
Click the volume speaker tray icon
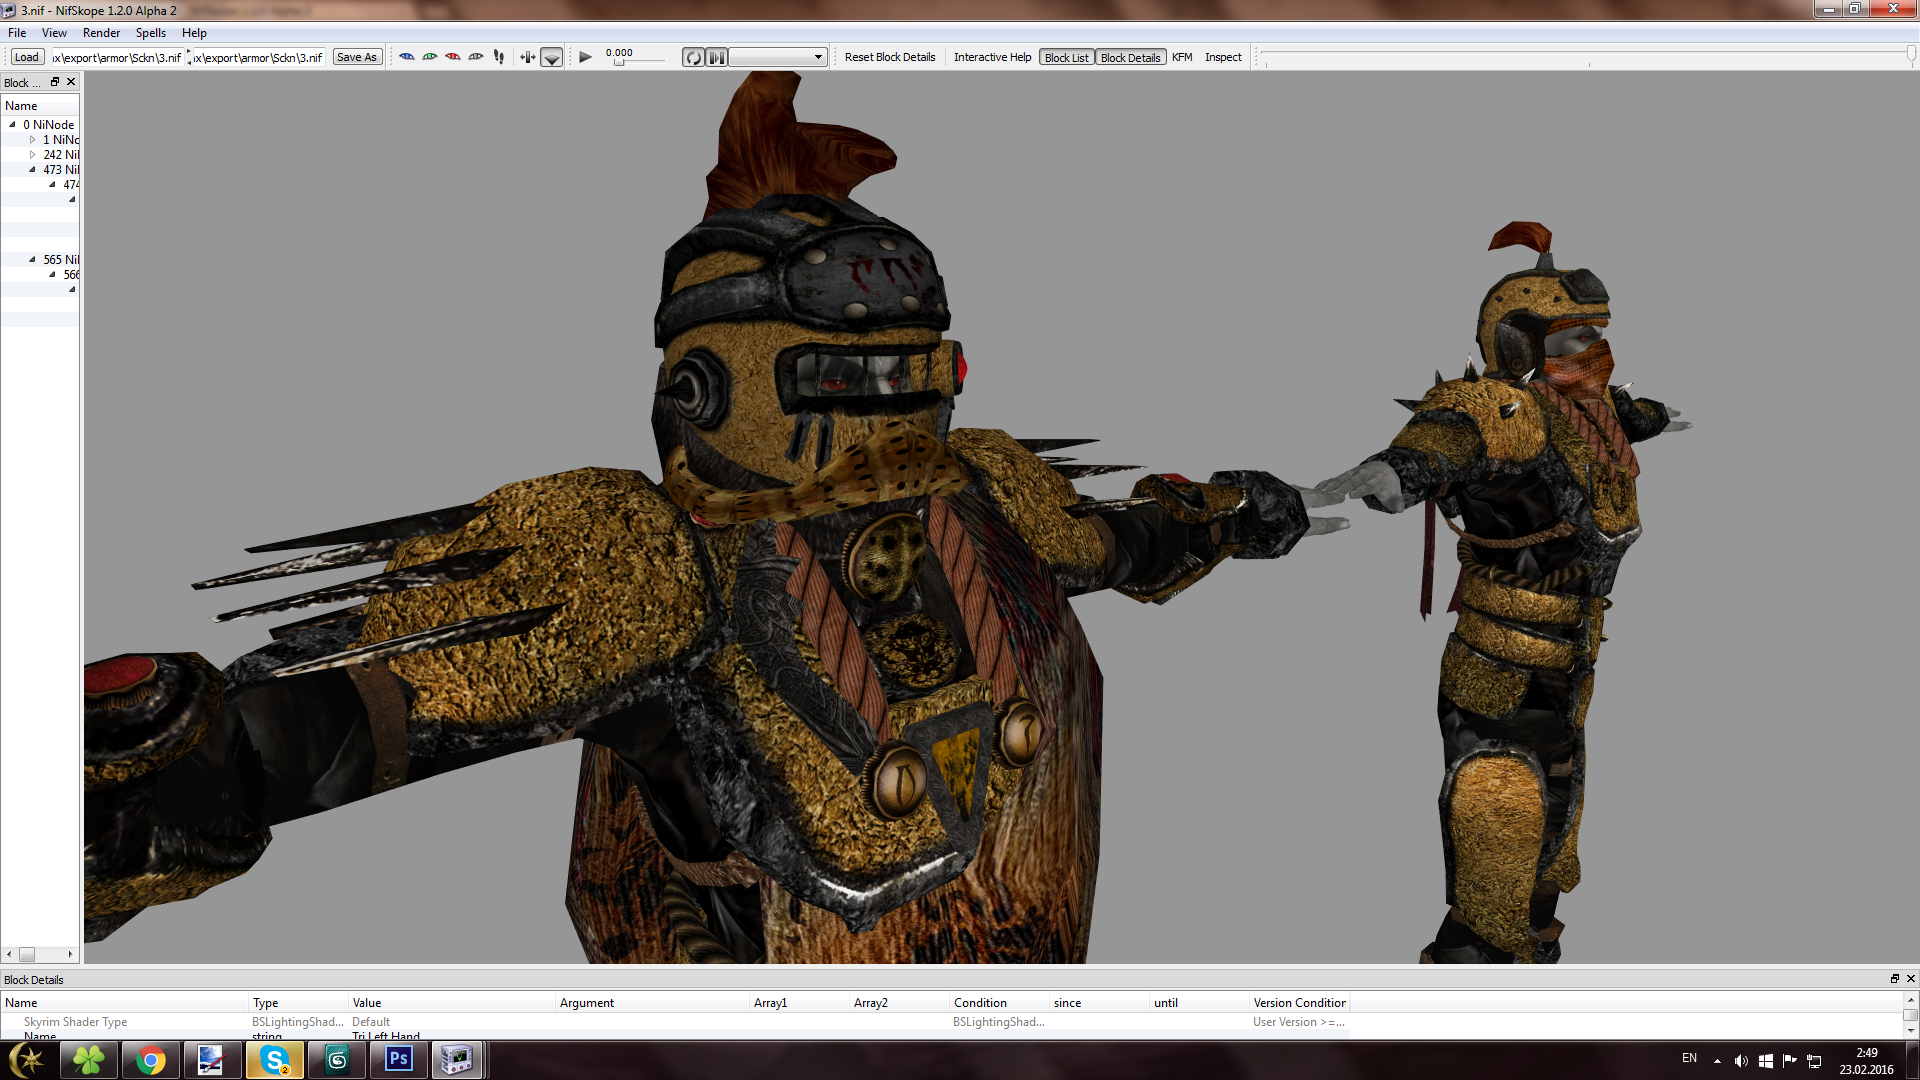pos(1741,1061)
